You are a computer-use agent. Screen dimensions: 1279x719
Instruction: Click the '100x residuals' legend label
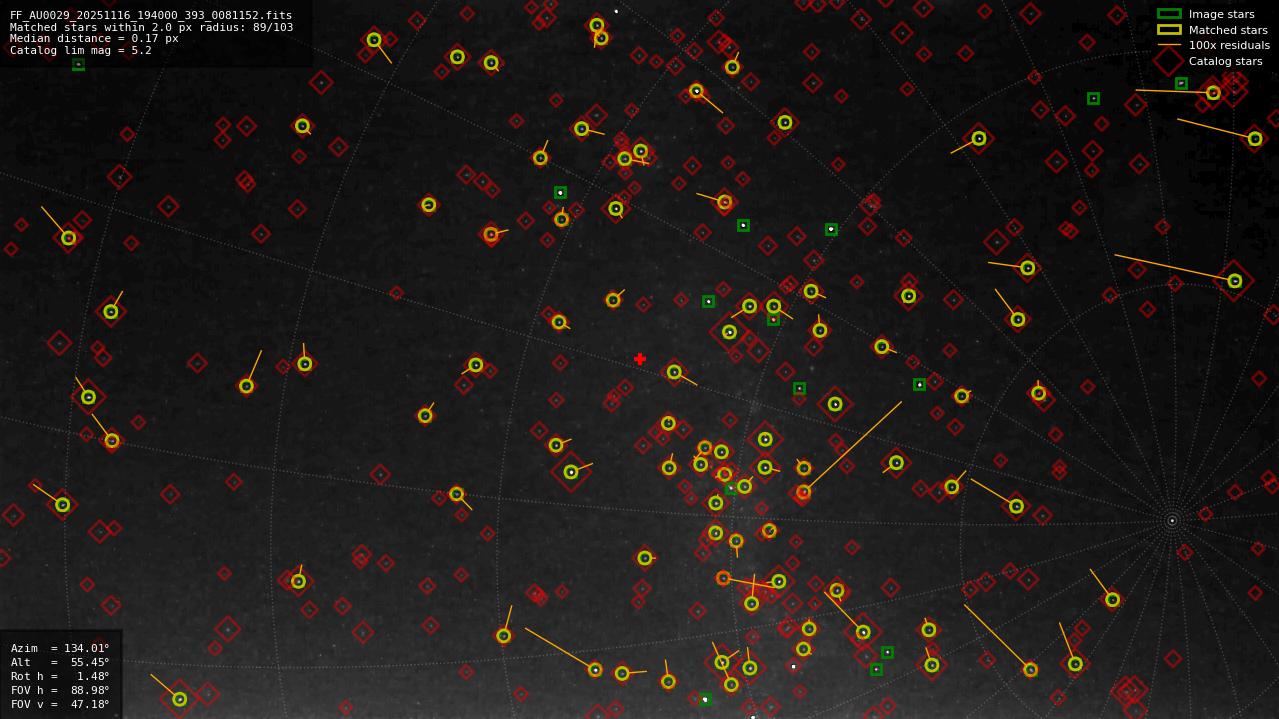click(x=1229, y=45)
